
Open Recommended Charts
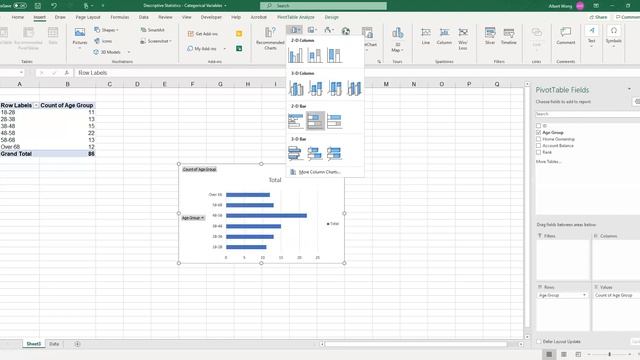pos(270,38)
